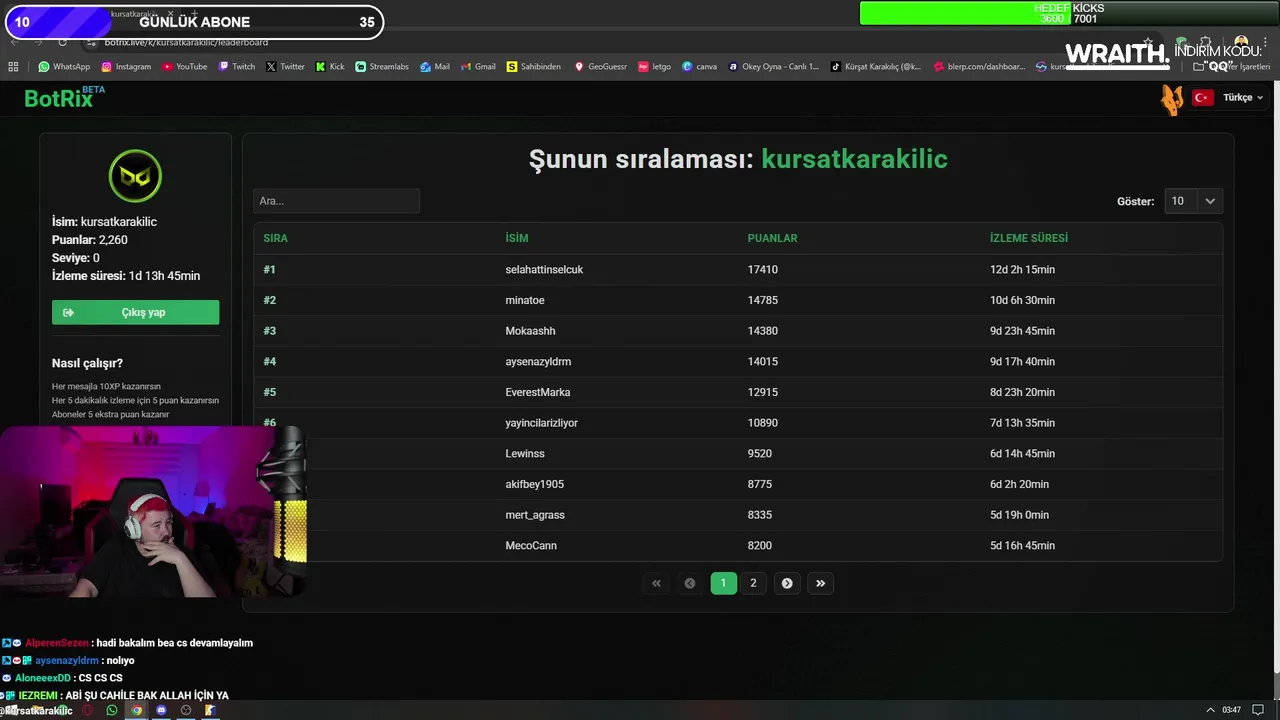
Task: Click the IEZREMI chat username
Action: pos(39,695)
